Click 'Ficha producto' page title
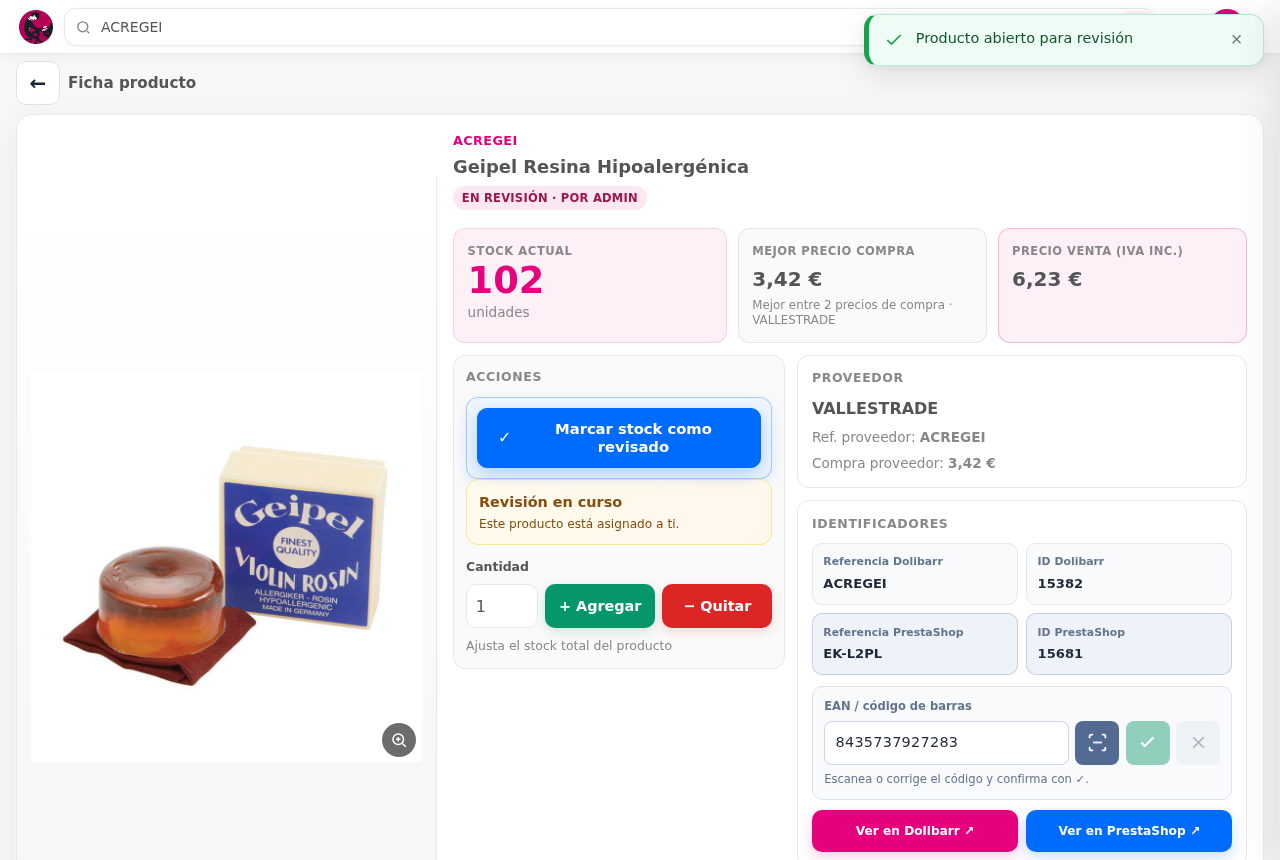The height and width of the screenshot is (860, 1280). [132, 83]
